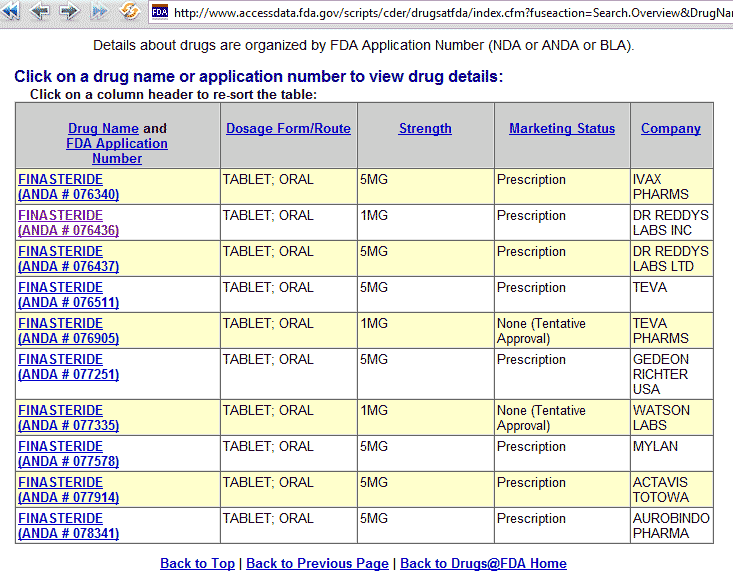Click Tentative Approval status for ANDA 076905

pyautogui.click(x=541, y=330)
